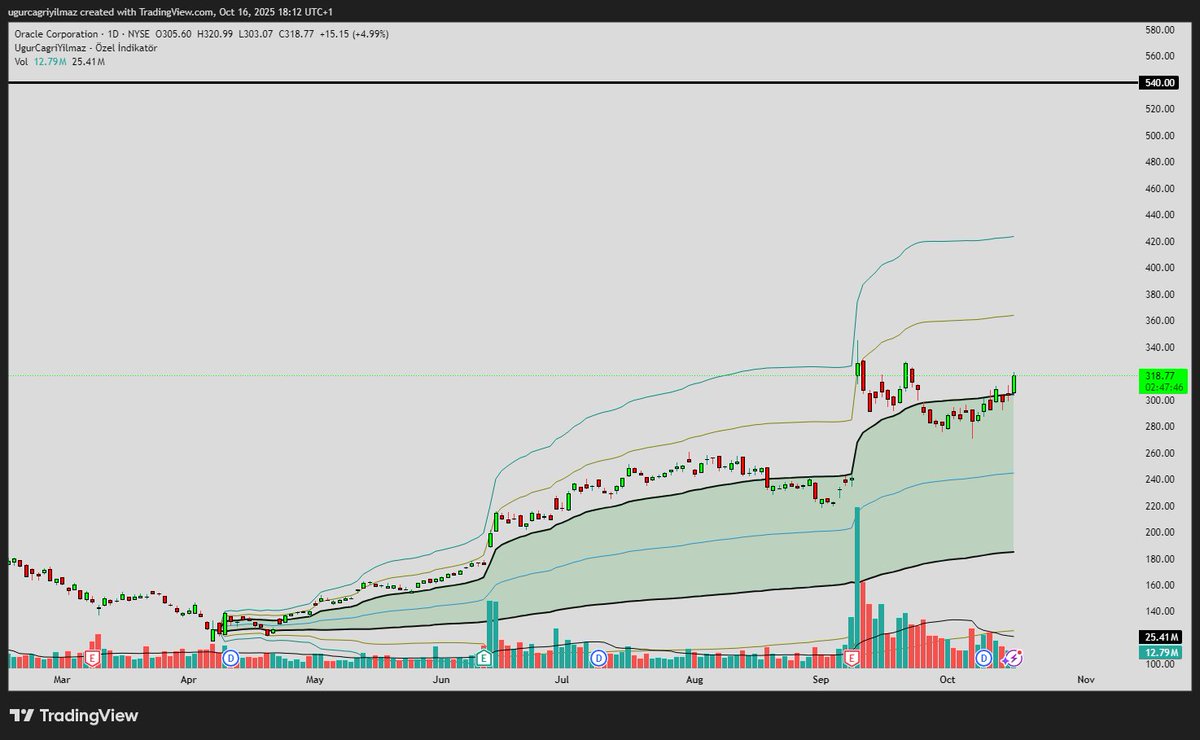Select the 540.00 horizontal line price label
The height and width of the screenshot is (740, 1200).
[x=1159, y=82]
